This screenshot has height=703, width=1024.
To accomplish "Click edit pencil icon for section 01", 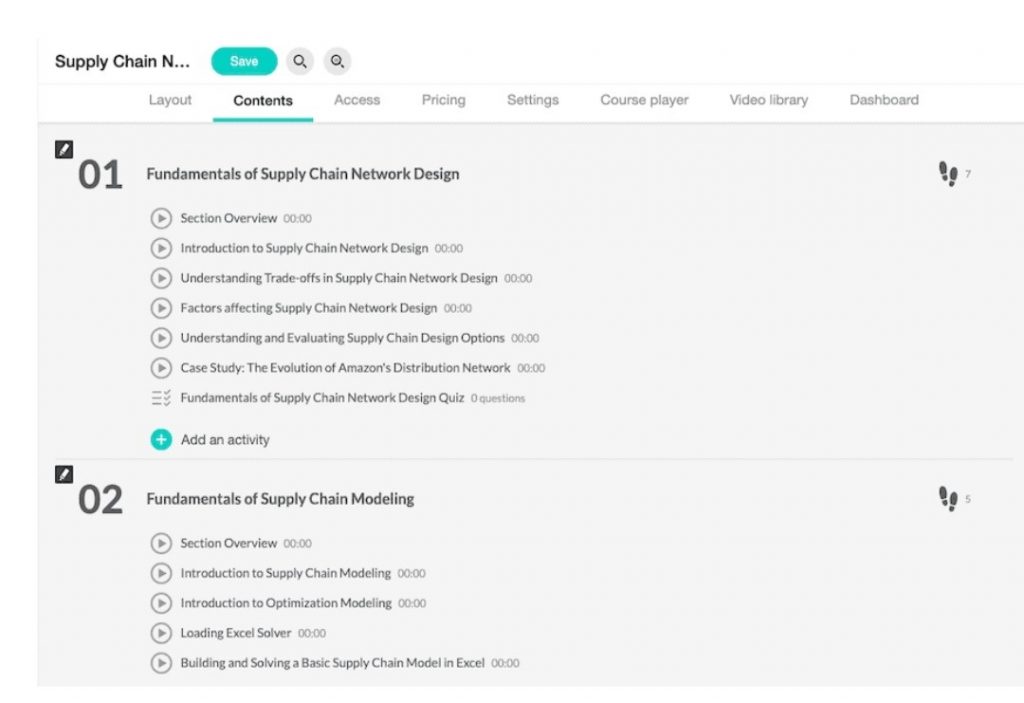I will click(64, 149).
